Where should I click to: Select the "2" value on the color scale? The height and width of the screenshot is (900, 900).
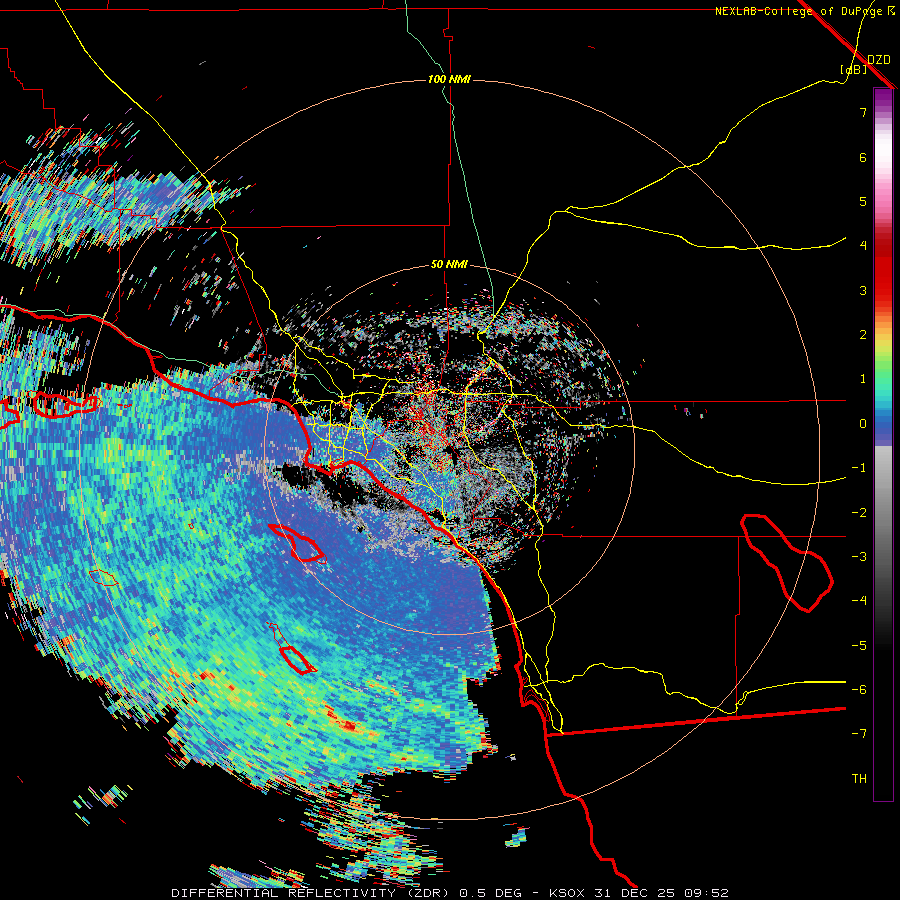click(863, 335)
